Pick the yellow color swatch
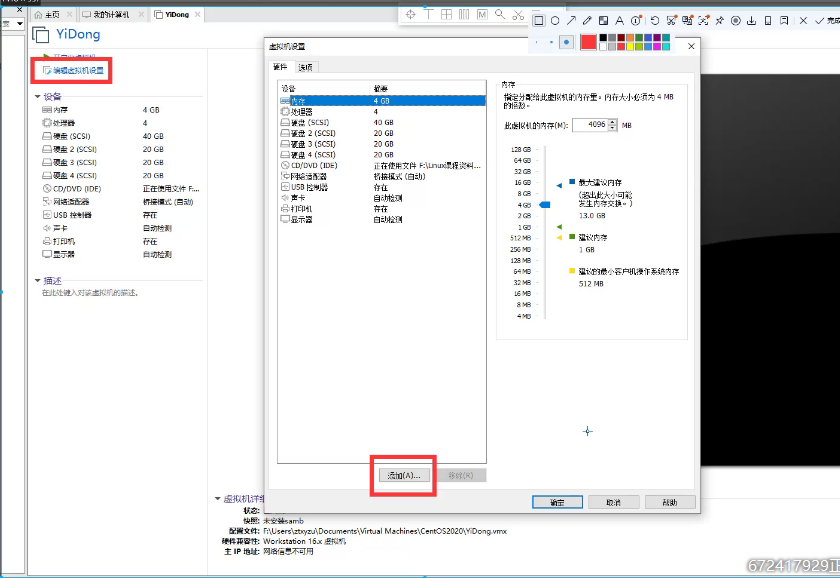The image size is (840, 578). 631,47
